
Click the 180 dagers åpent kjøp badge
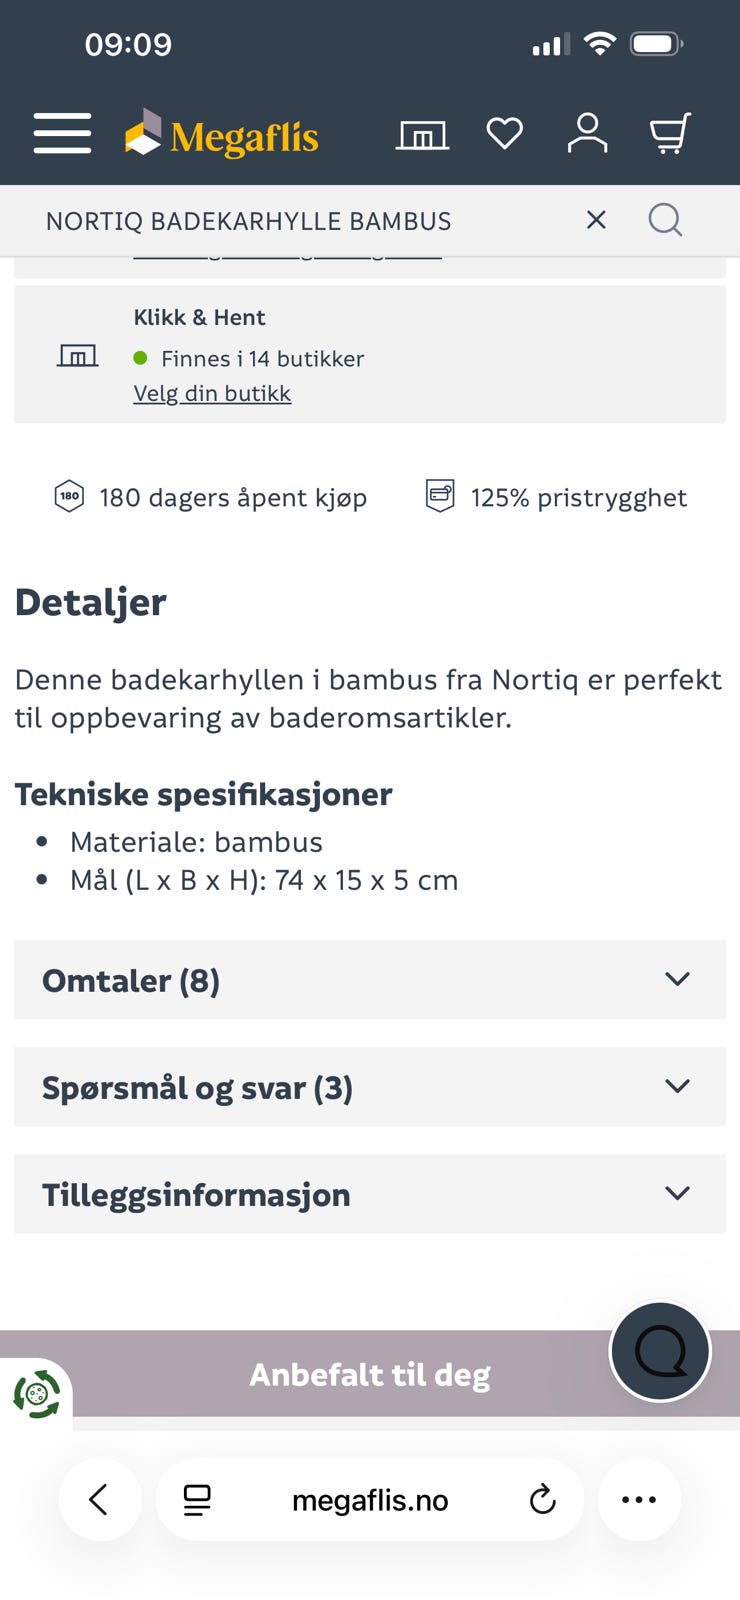pos(210,497)
